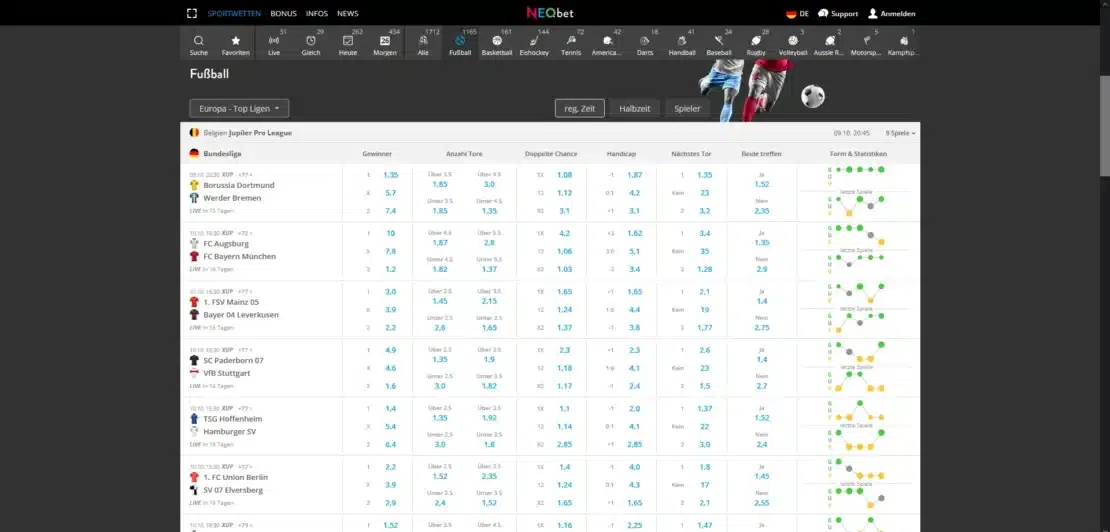Pick draw odds 5.7 Dortmund match

tap(391, 193)
